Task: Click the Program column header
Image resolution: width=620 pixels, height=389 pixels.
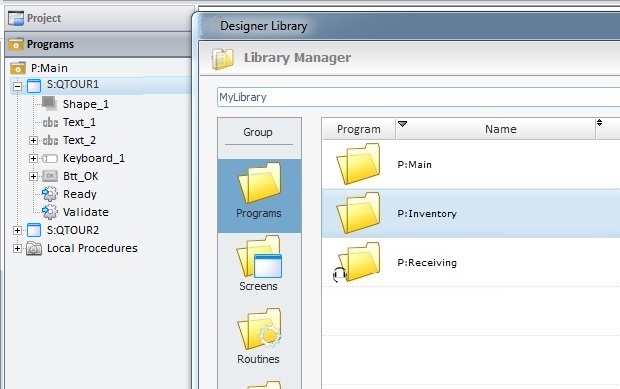Action: point(359,129)
